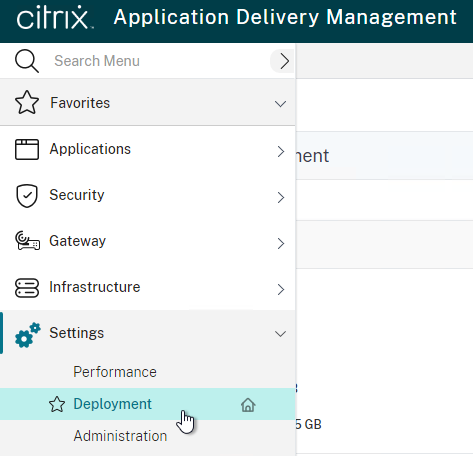
Task: Click the Gateway icon
Action: coord(27,241)
